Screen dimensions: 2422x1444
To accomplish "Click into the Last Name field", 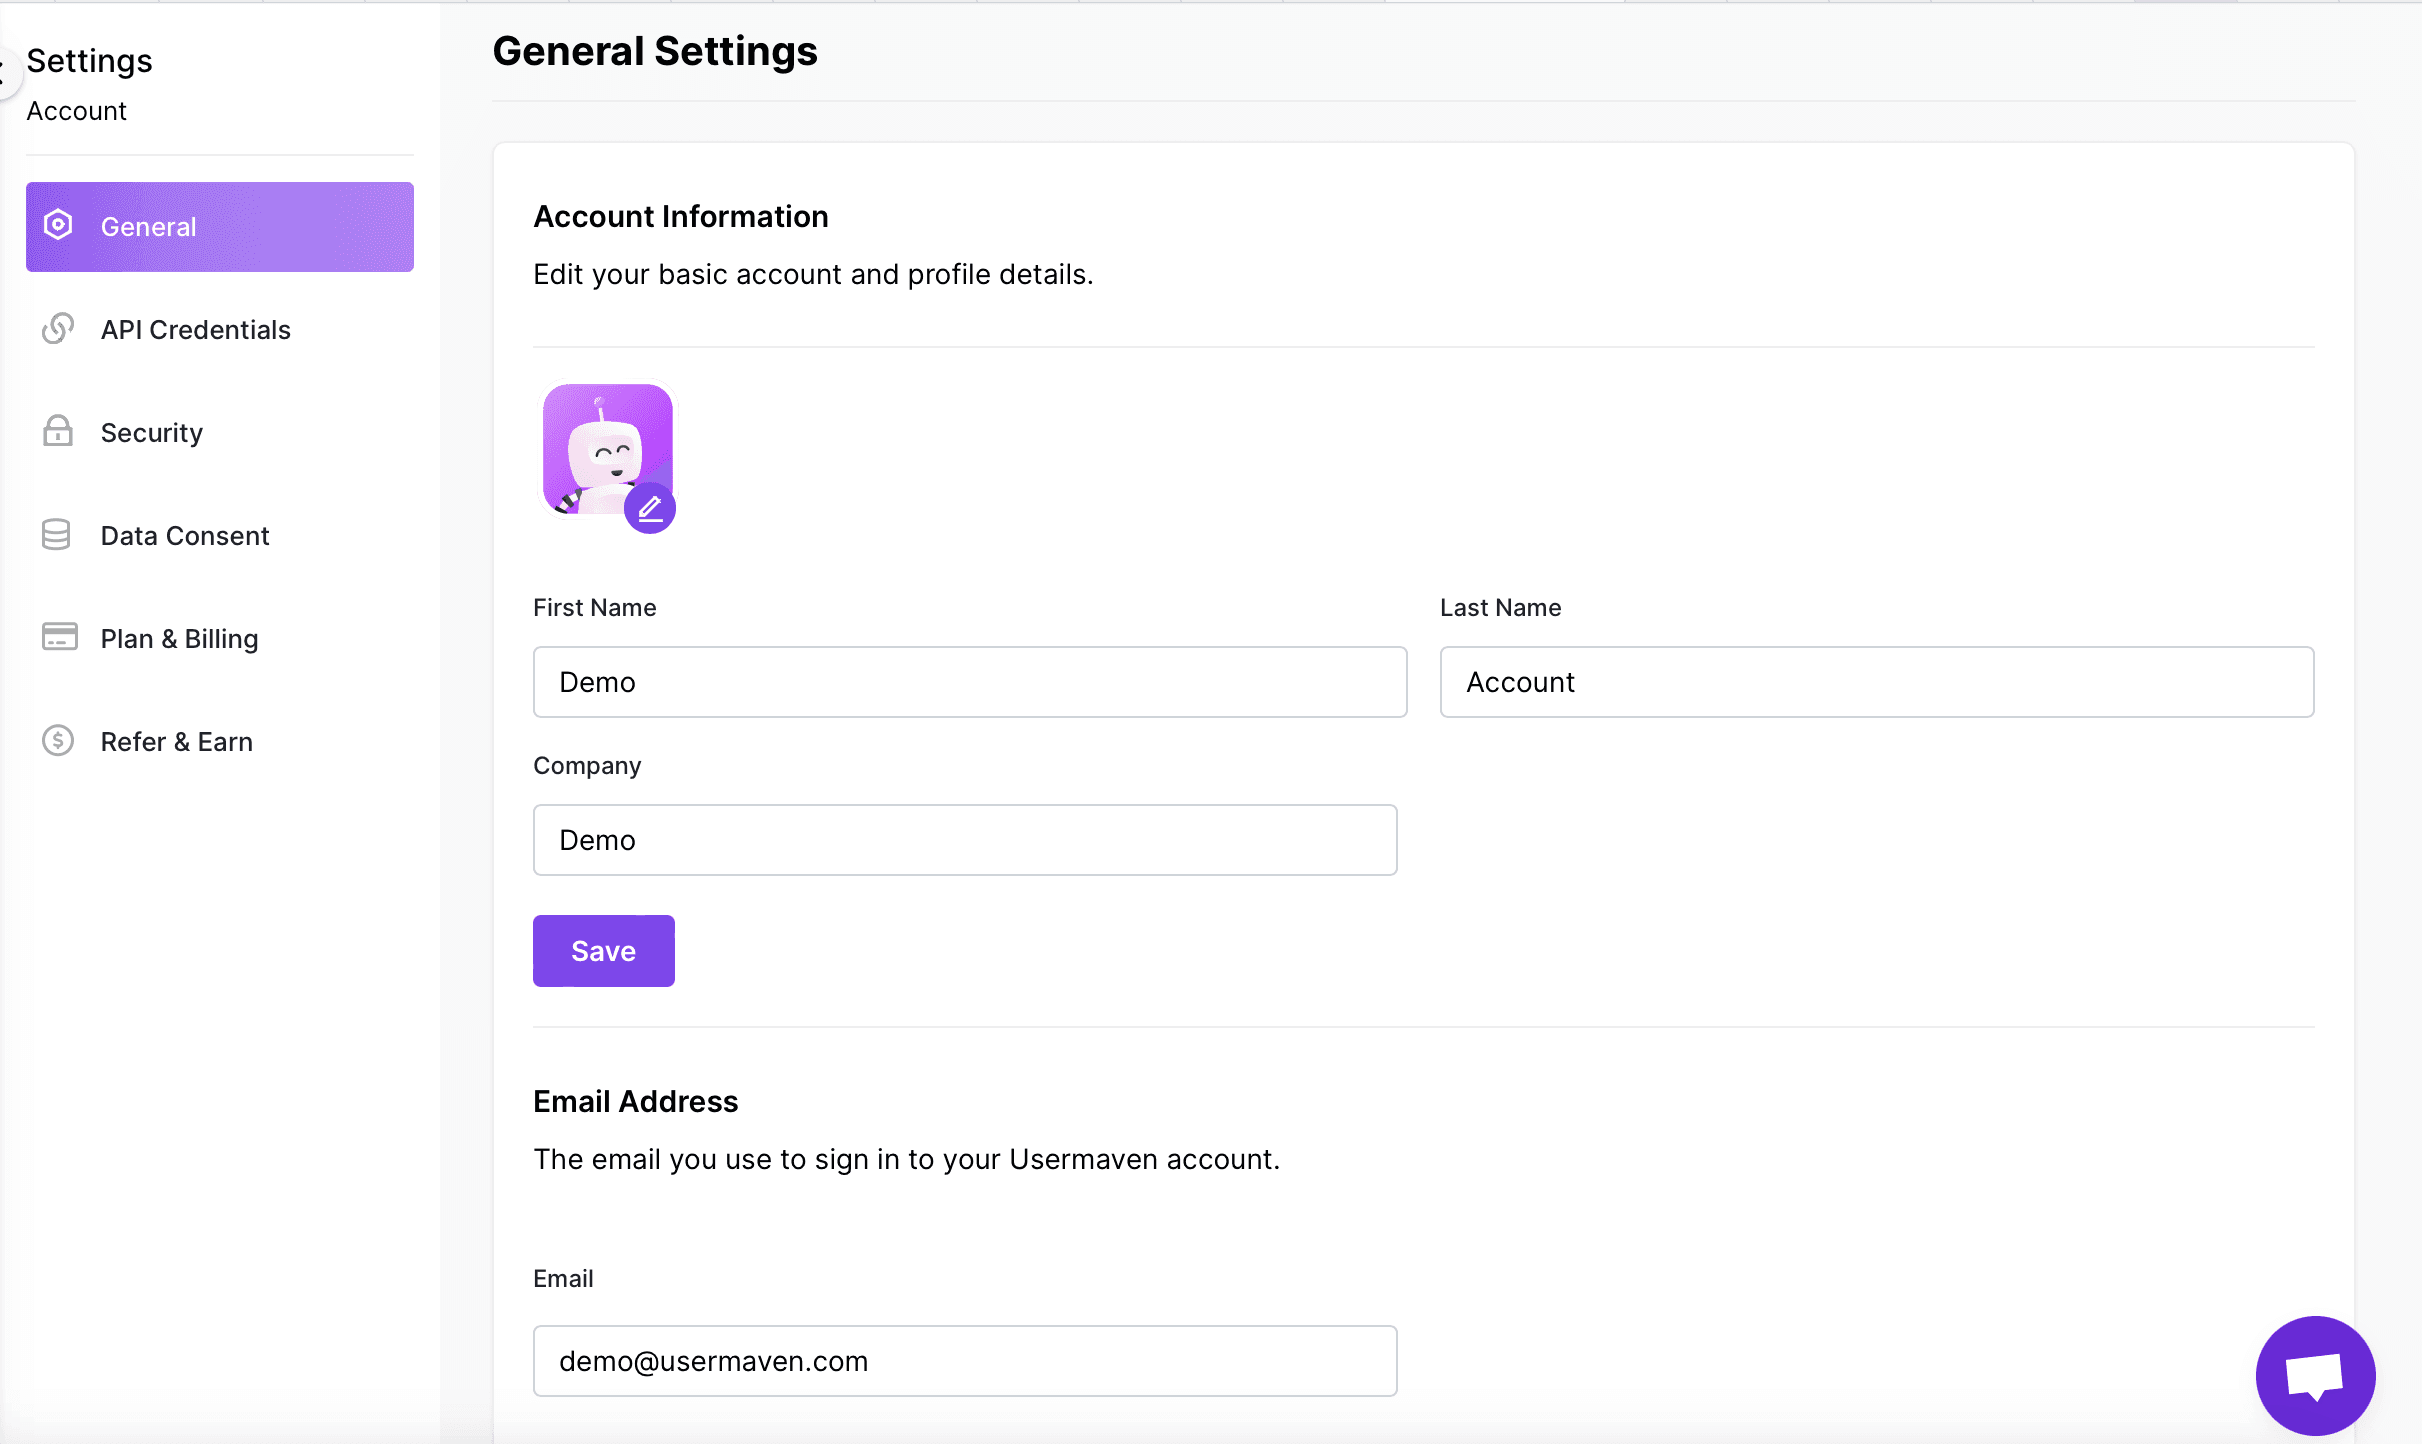I will click(x=1876, y=682).
